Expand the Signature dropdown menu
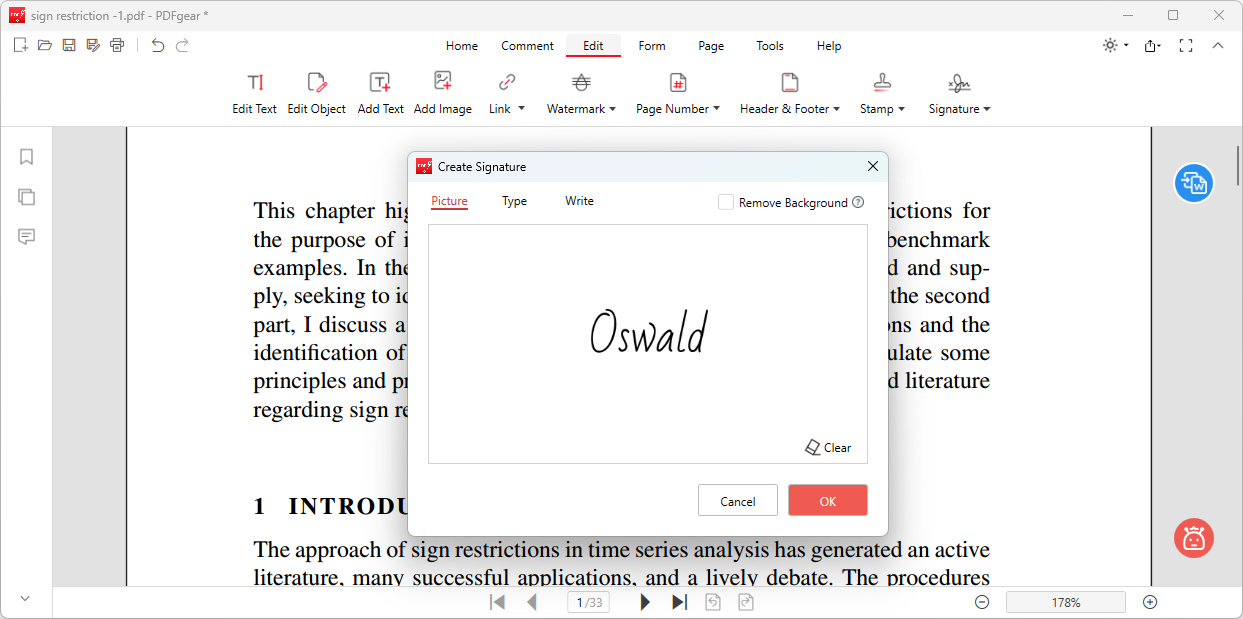1243x619 pixels. point(959,93)
